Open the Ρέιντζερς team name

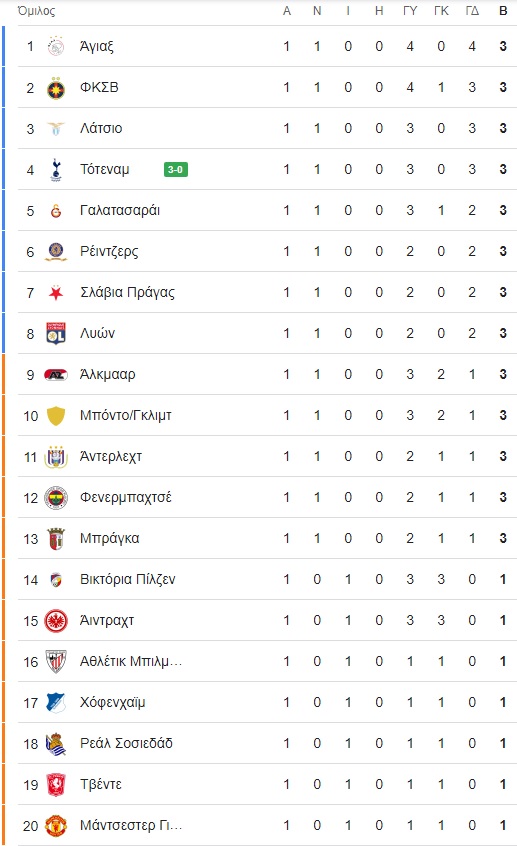click(109, 251)
